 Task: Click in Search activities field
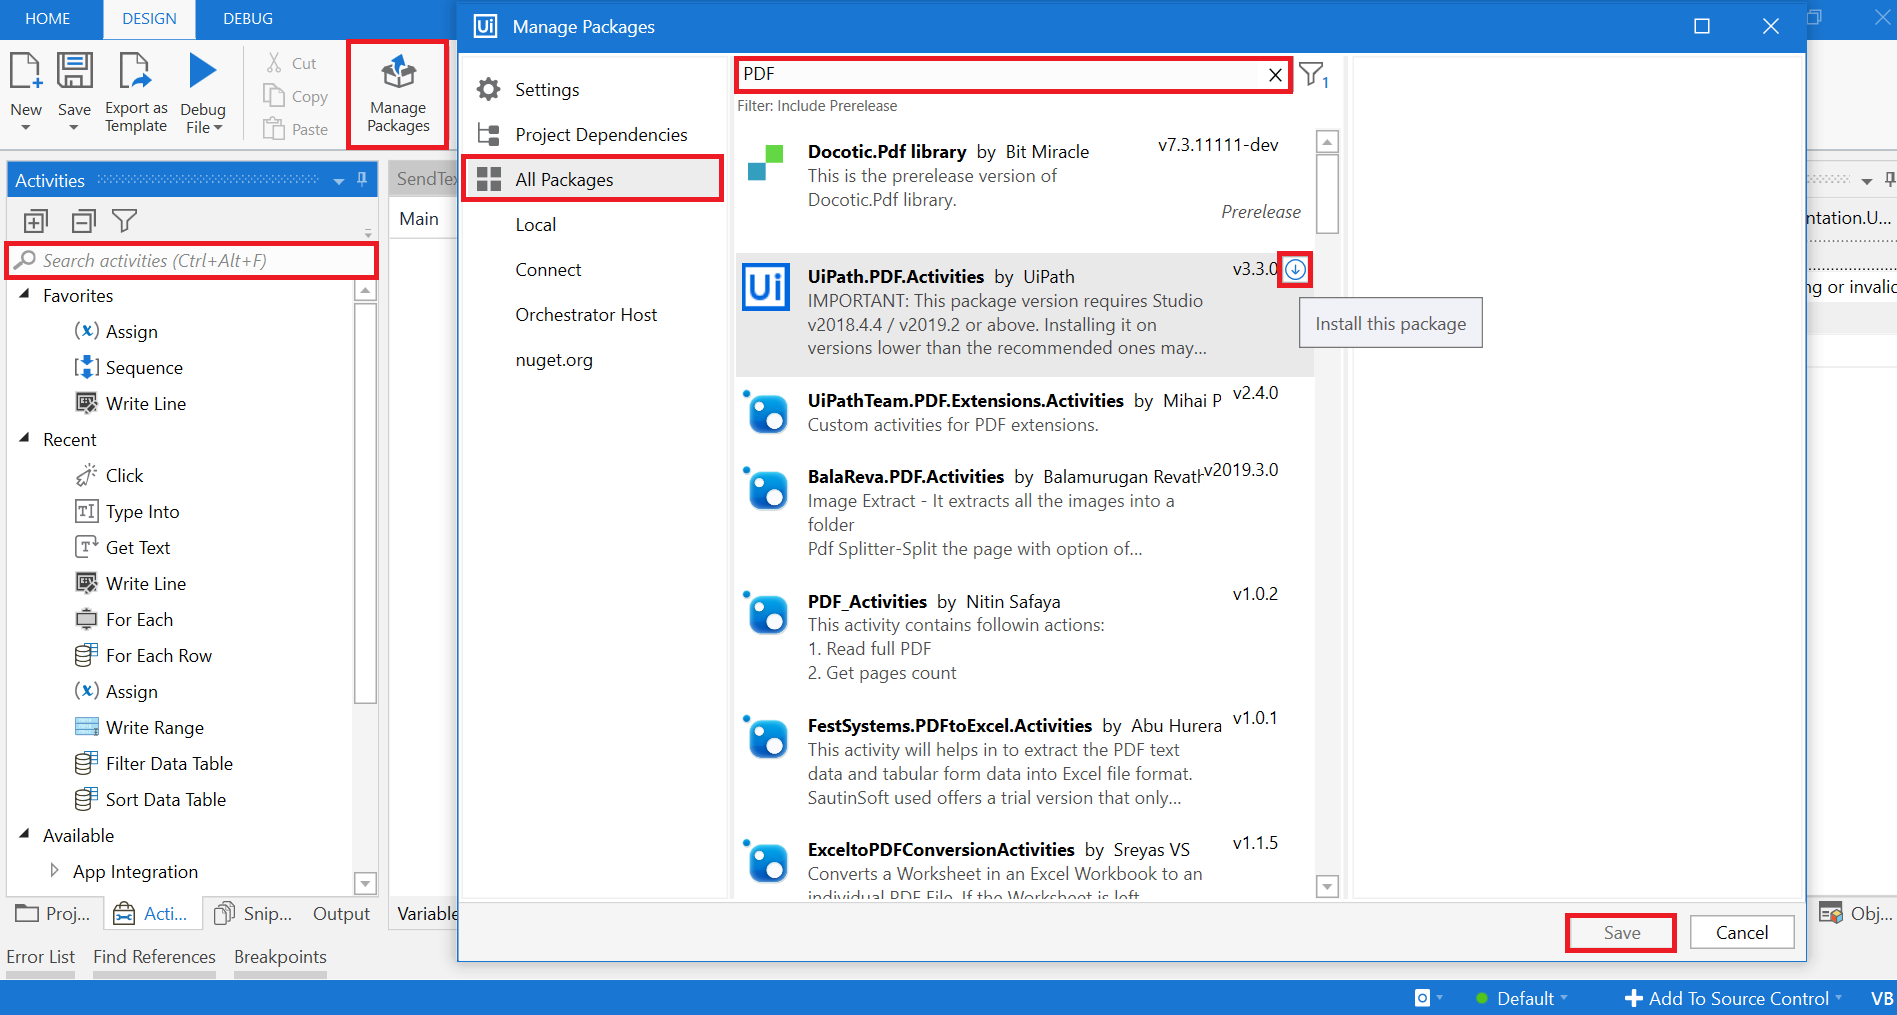click(x=192, y=260)
